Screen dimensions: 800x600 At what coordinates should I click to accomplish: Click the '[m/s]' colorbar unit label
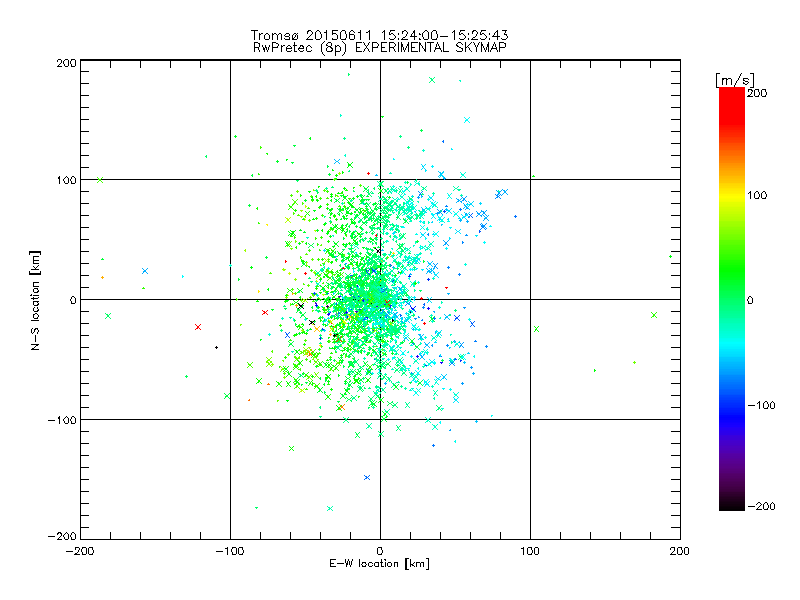(735, 80)
